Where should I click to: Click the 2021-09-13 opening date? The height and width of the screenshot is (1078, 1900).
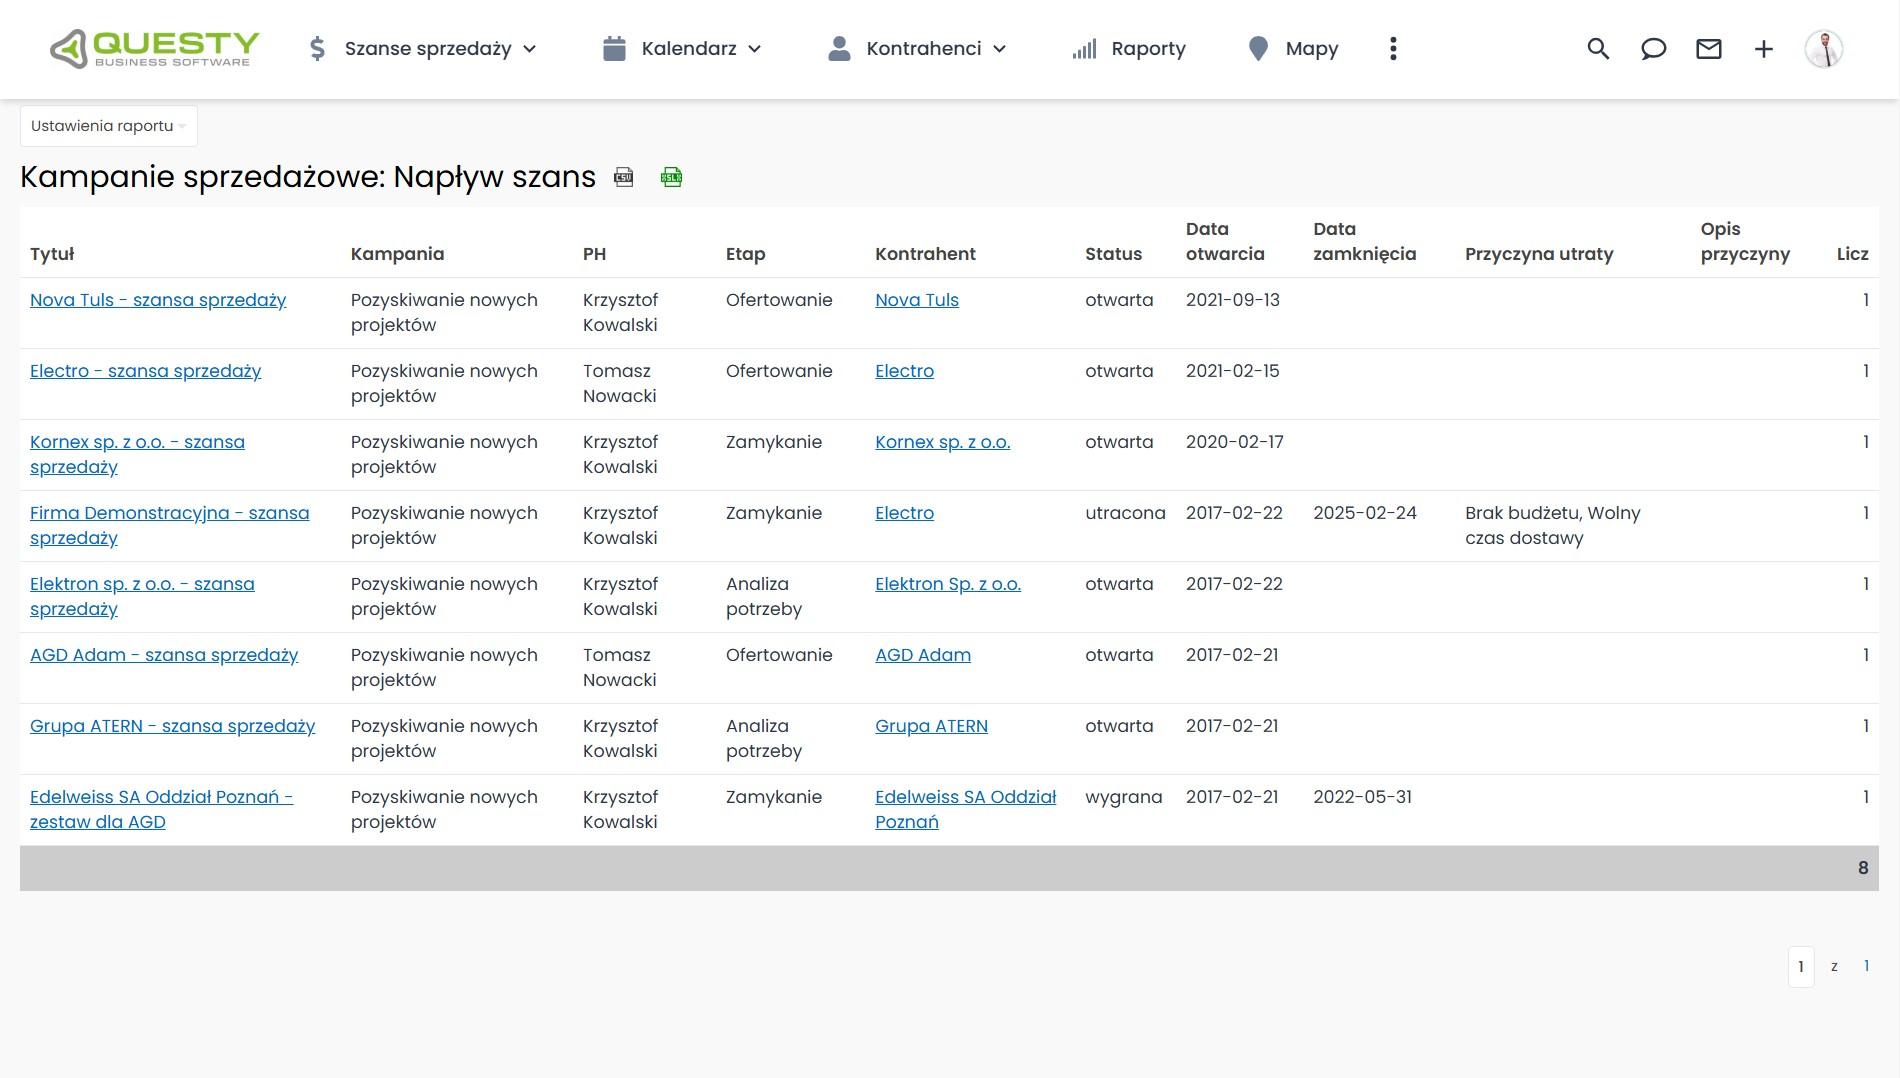click(1232, 300)
